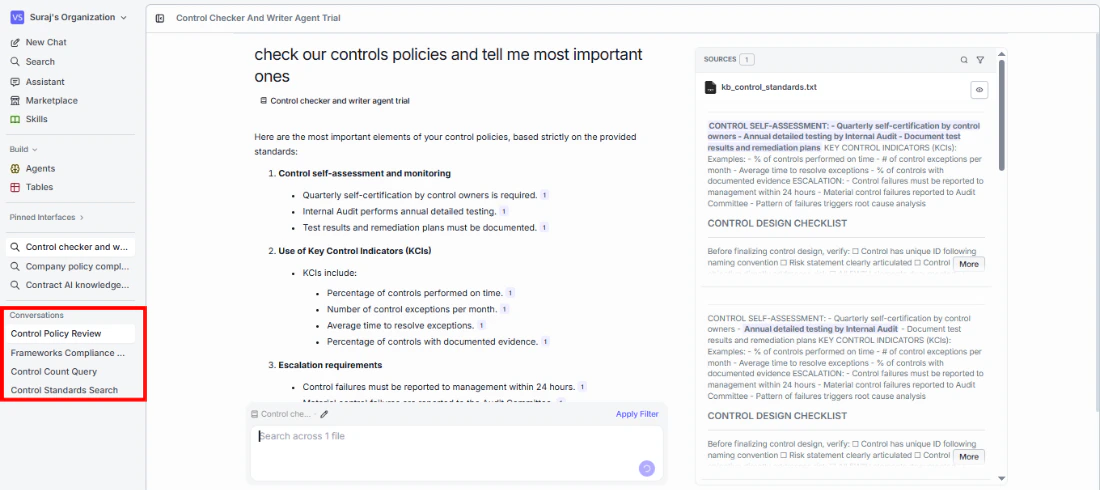
Task: Click the 'Escalation requirements' heading
Action: tap(330, 365)
